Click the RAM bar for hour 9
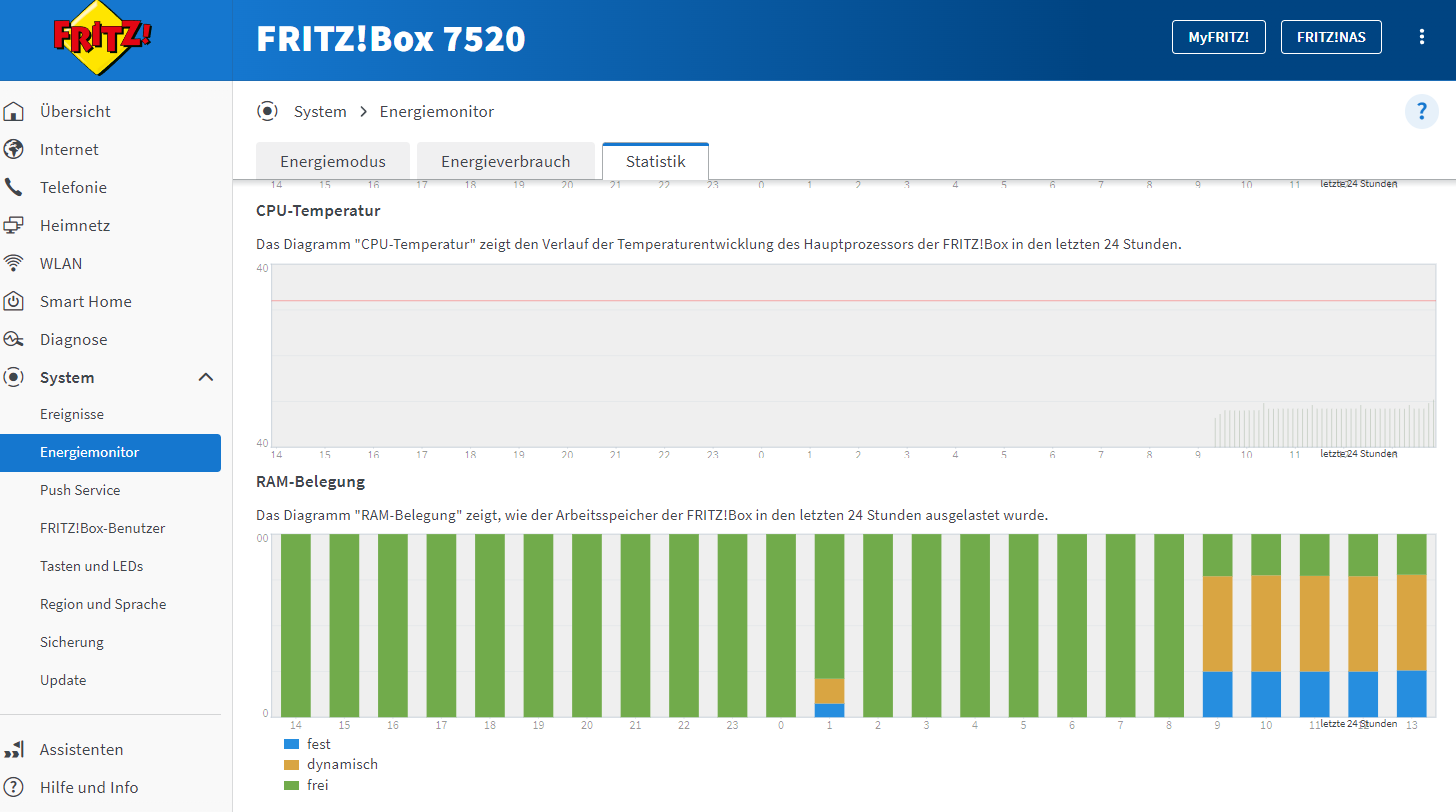Viewport: 1456px width, 812px height. tap(1217, 625)
